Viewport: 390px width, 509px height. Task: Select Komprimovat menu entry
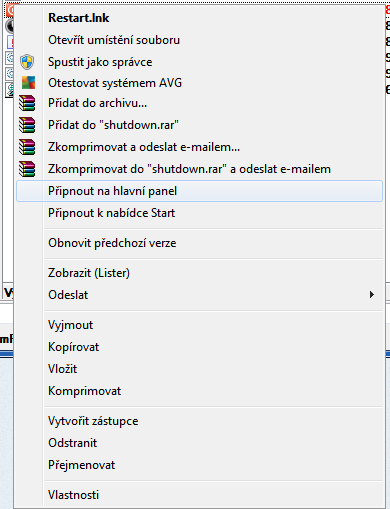point(200,391)
